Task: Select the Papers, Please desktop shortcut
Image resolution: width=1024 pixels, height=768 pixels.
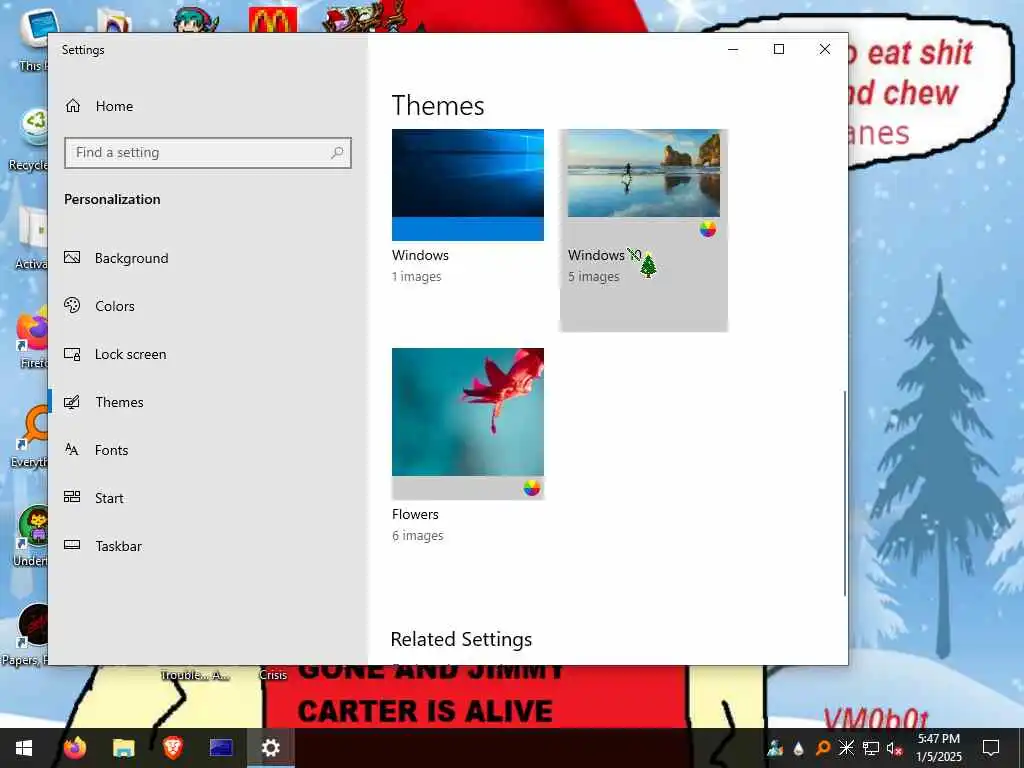Action: (x=26, y=635)
